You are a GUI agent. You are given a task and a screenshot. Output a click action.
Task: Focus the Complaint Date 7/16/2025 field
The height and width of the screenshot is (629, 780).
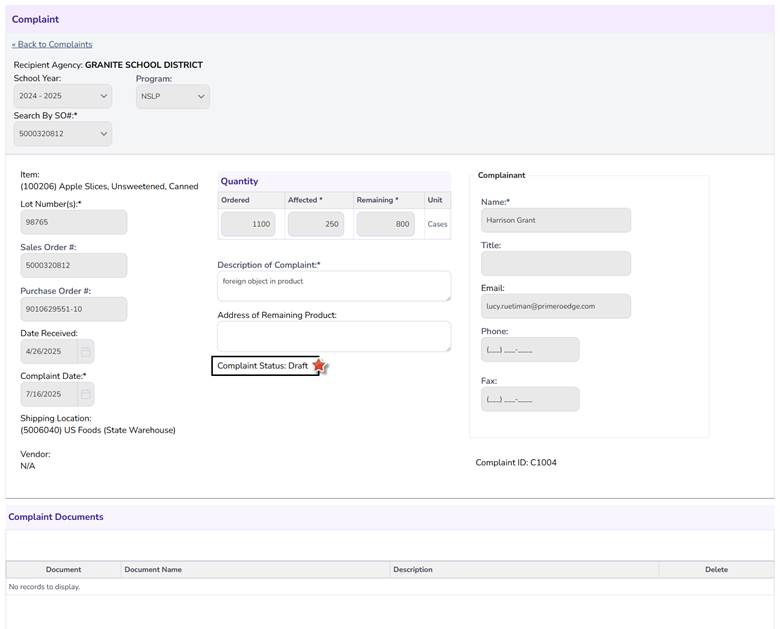click(49, 394)
